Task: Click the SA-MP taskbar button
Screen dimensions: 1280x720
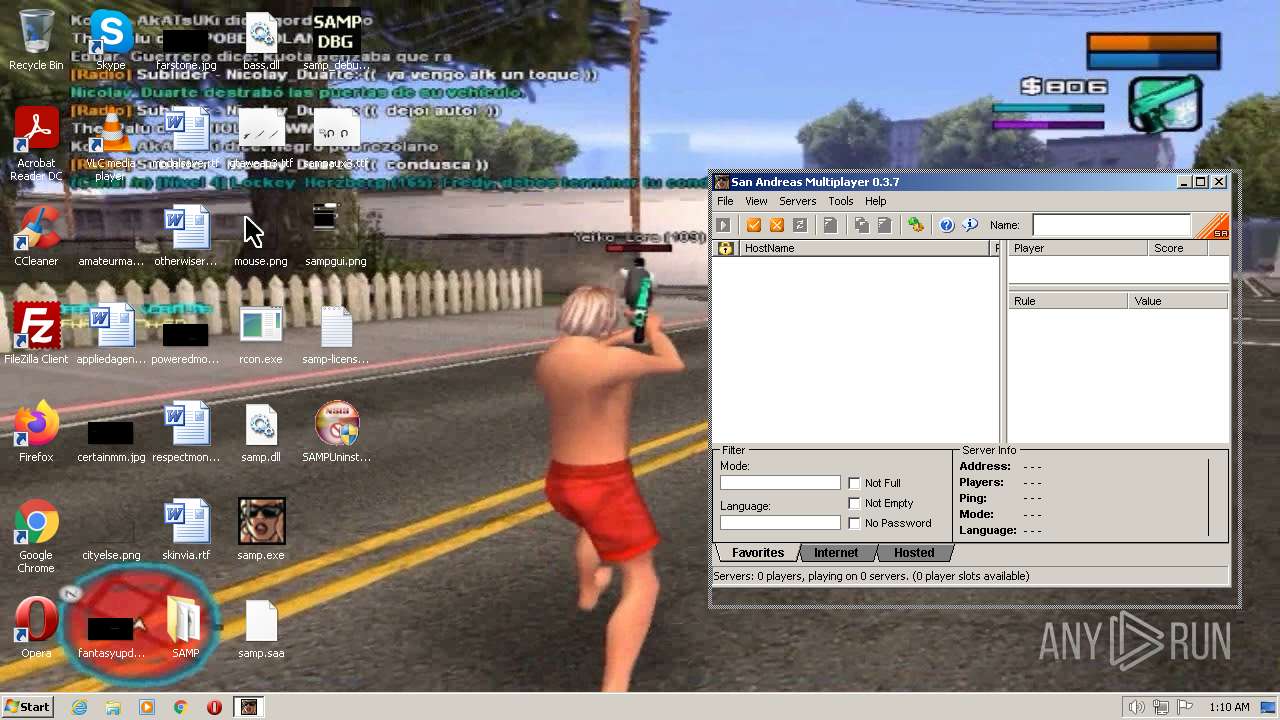Action: pos(248,707)
